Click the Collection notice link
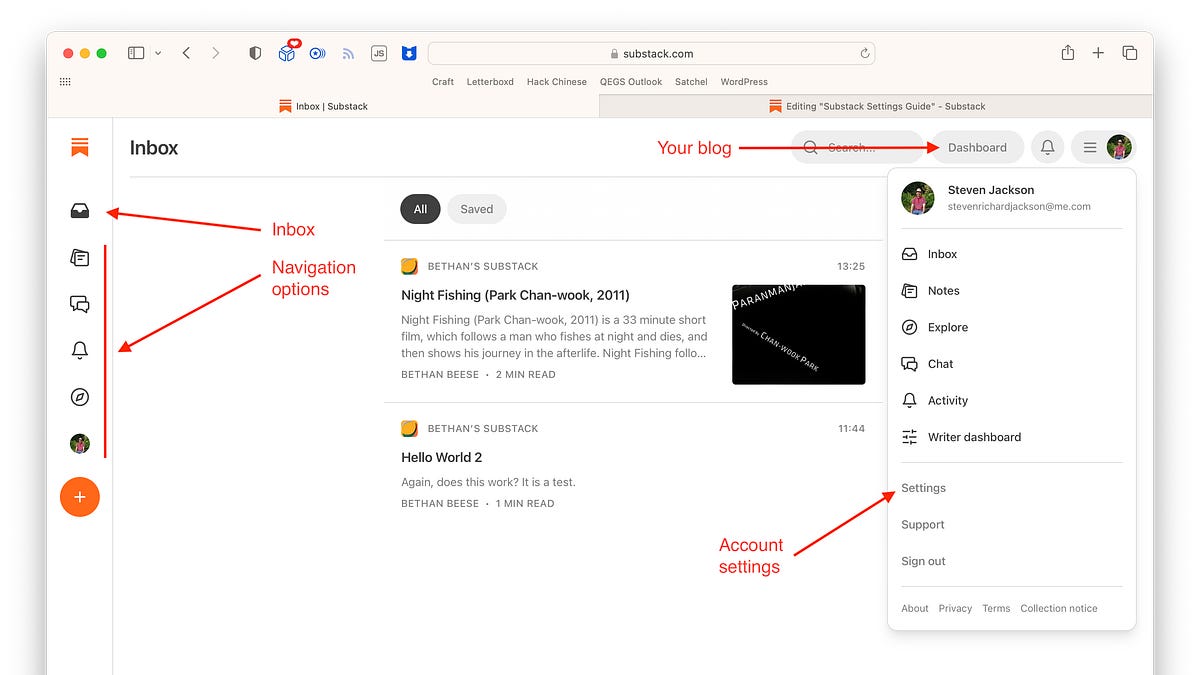Image resolution: width=1200 pixels, height=675 pixels. pos(1059,608)
